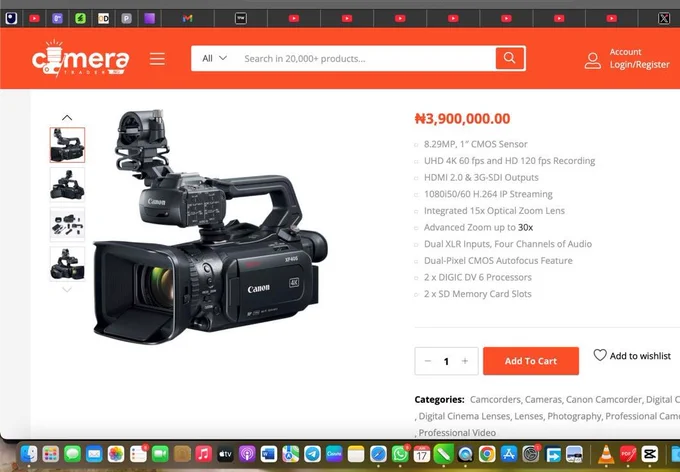680x472 pixels.
Task: Click the Camera Trader logo
Action: point(80,59)
